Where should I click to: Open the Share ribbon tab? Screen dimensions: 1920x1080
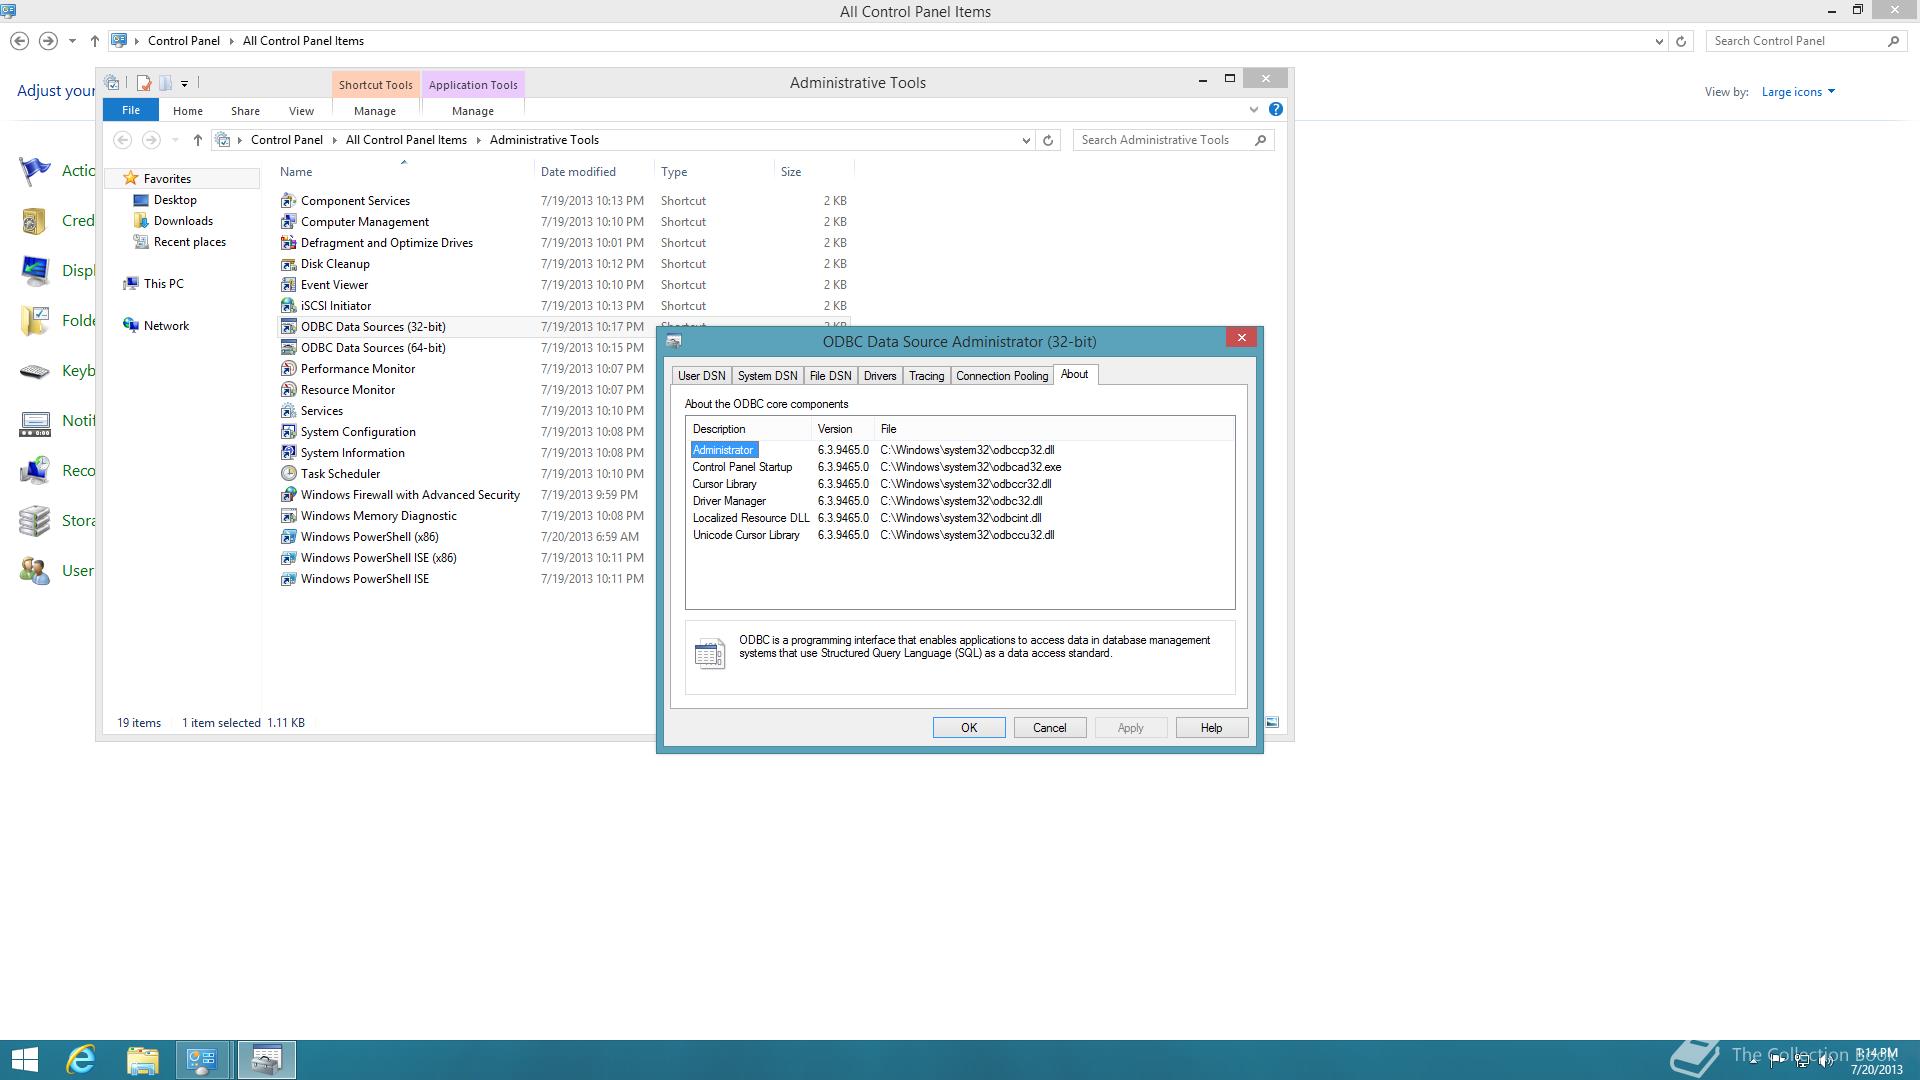[245, 111]
